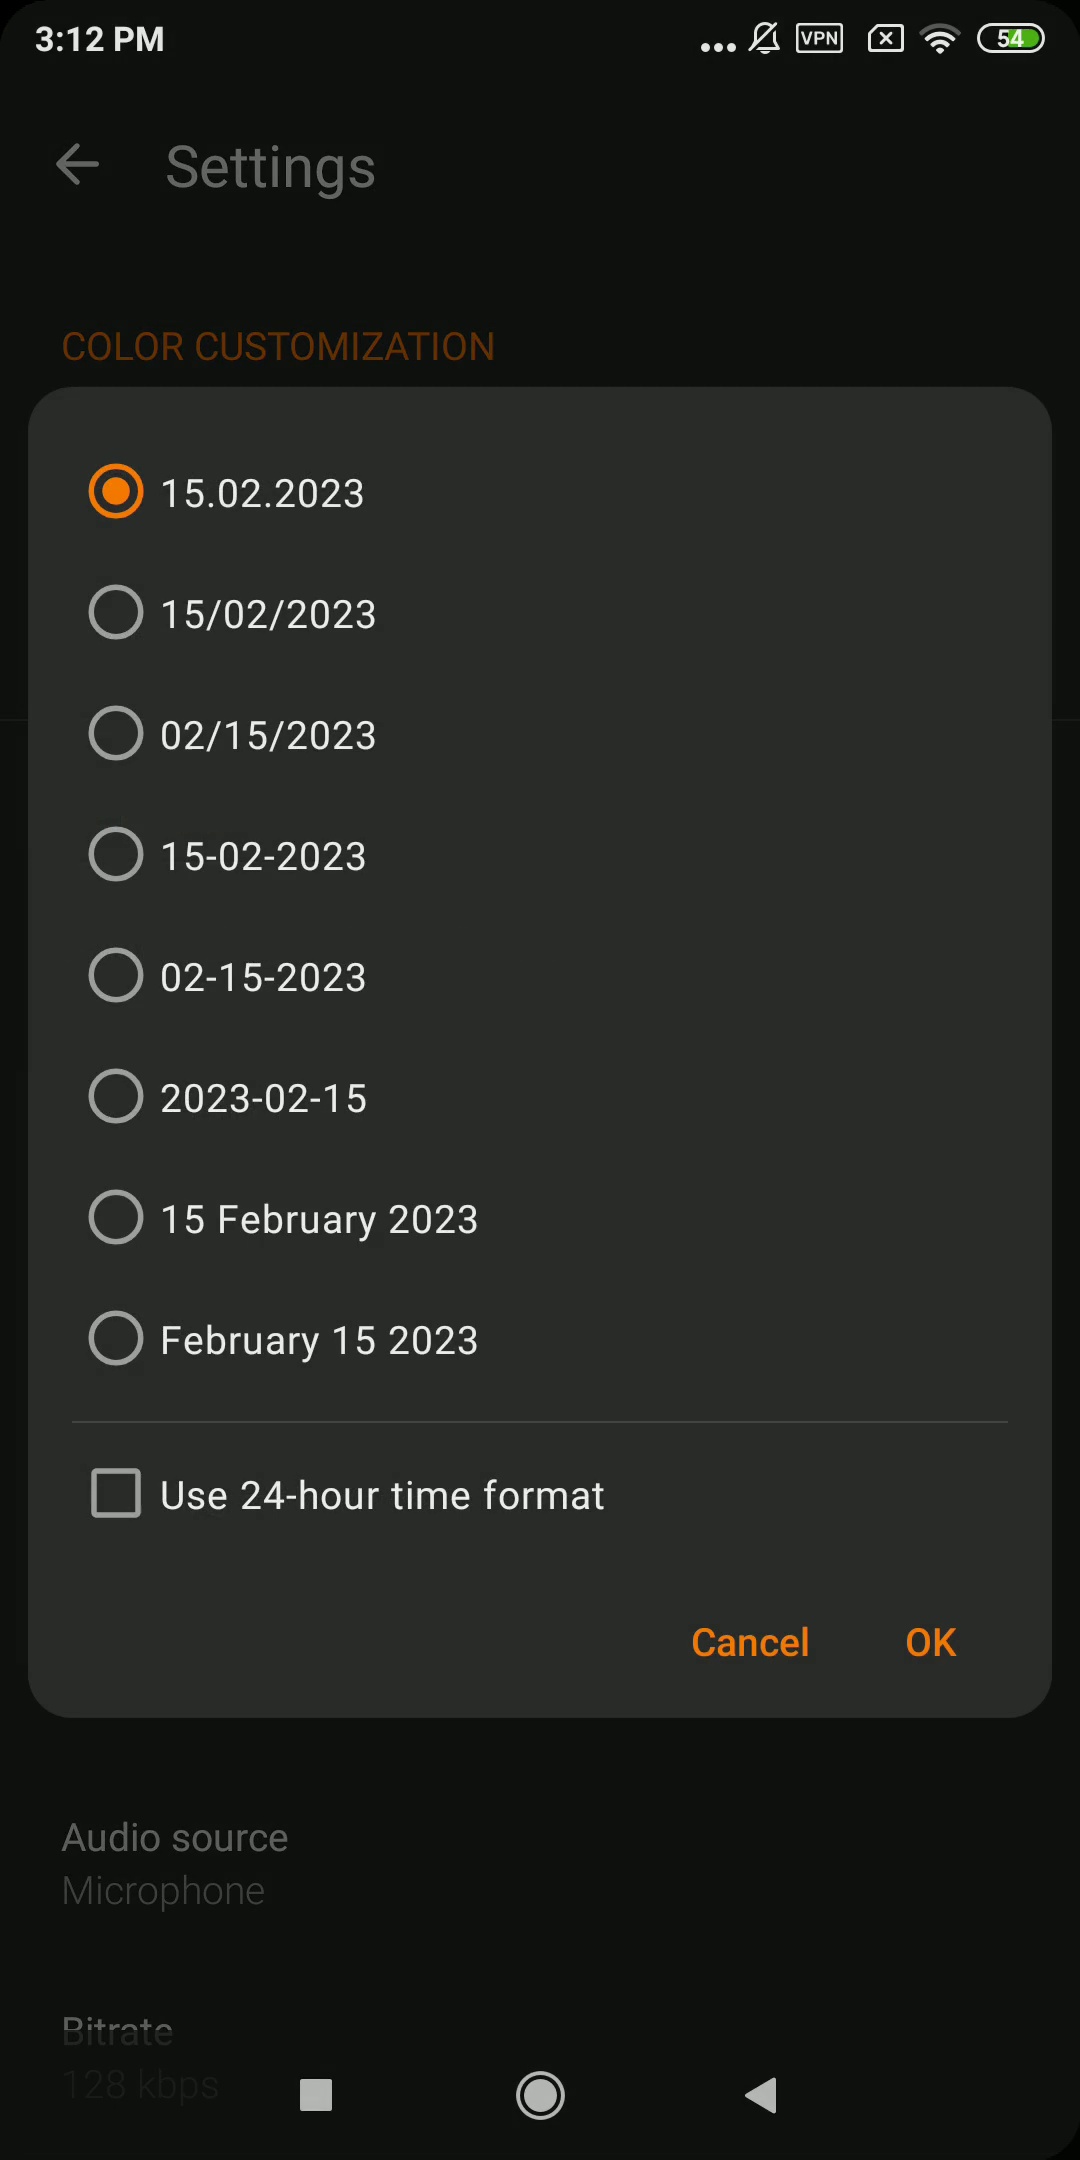Pick the 02/15/2023 date format option

click(x=540, y=734)
